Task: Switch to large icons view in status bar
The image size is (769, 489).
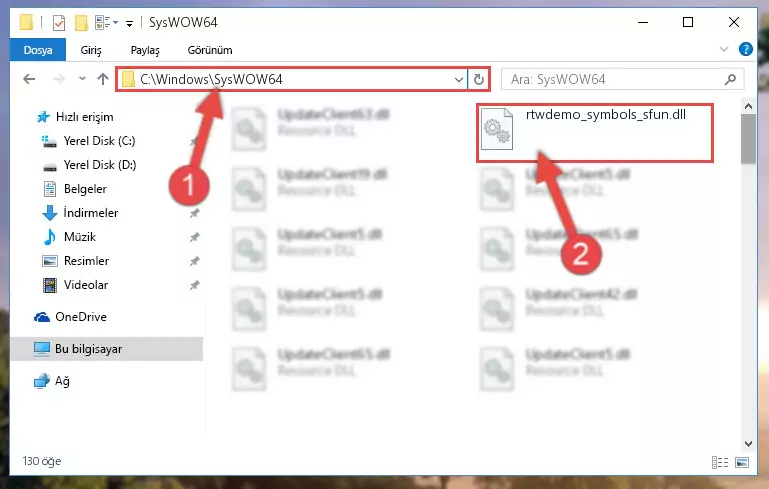Action: point(742,462)
